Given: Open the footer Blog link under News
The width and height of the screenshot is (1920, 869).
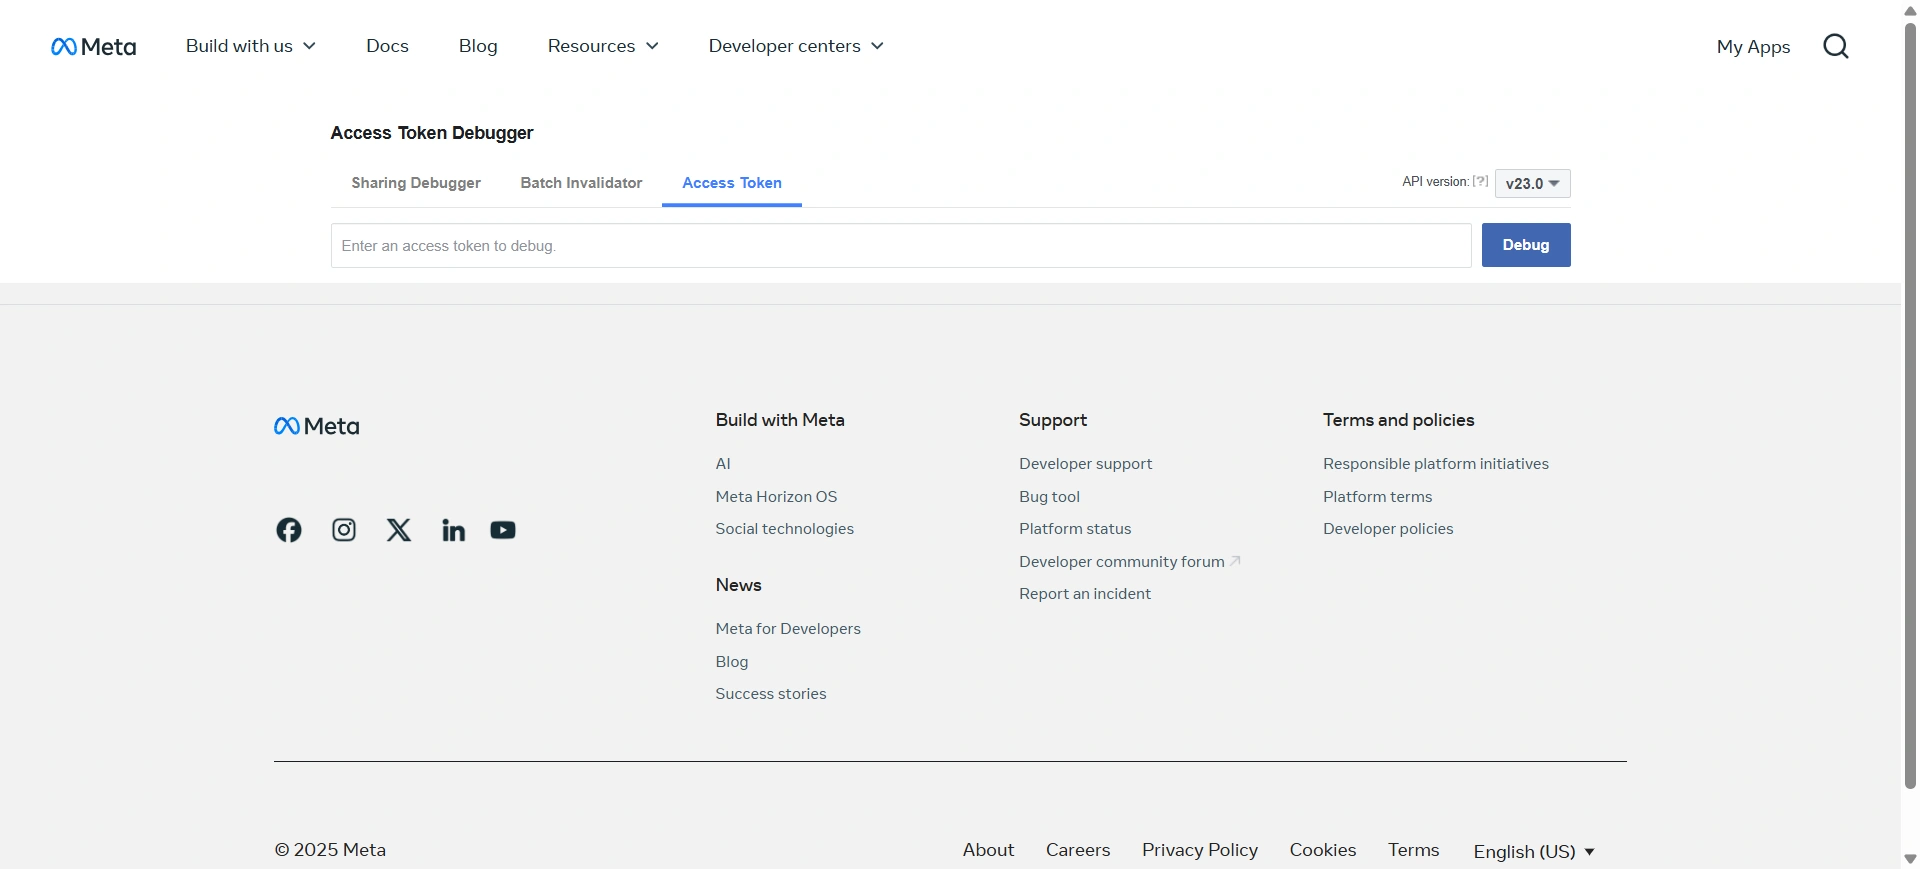Looking at the screenshot, I should 732,662.
